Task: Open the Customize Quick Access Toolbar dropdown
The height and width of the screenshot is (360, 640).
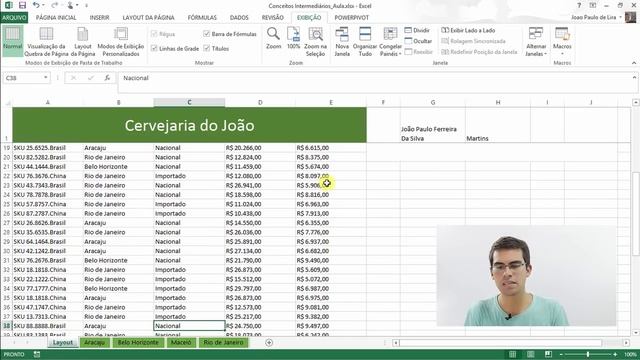Action: 87,6
